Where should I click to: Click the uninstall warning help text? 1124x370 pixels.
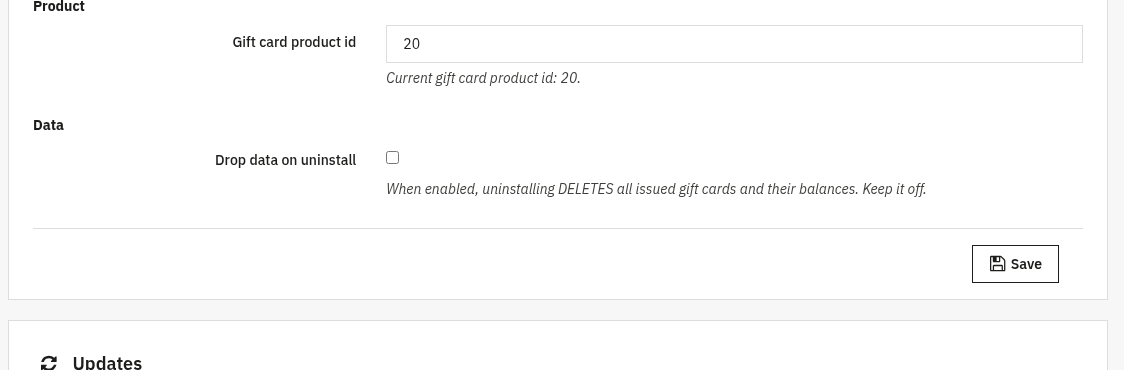656,189
